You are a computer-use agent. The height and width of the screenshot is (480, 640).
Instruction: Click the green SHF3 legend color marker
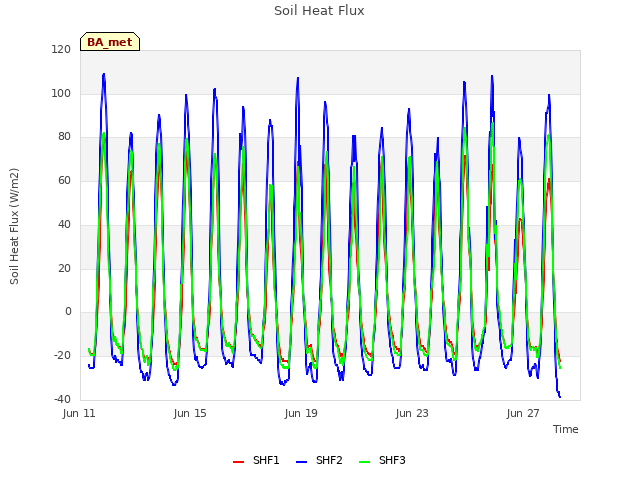[364, 462]
